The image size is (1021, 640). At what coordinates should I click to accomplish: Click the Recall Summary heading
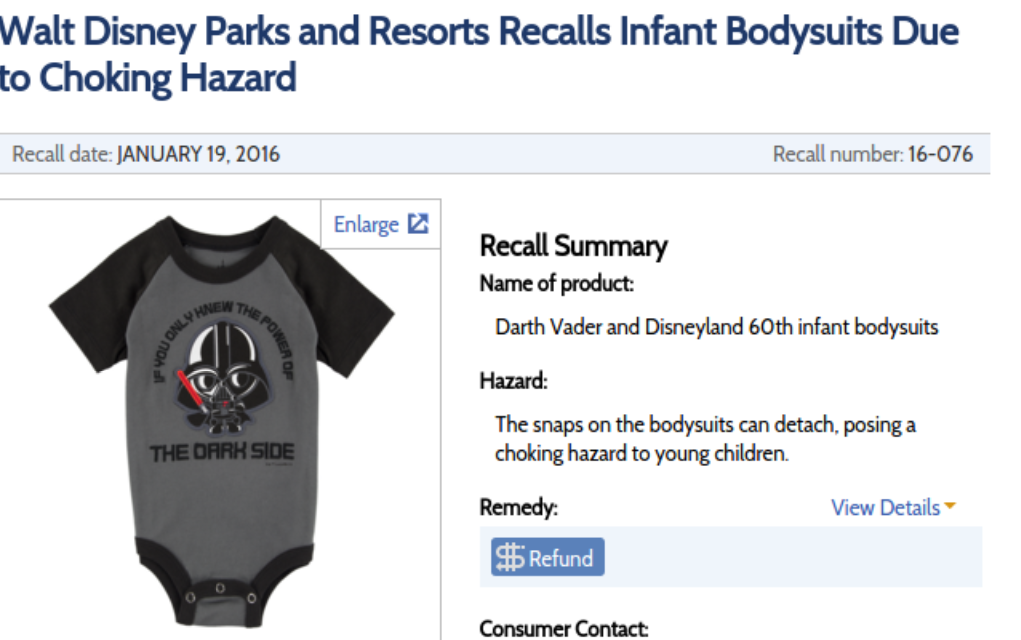[573, 246]
